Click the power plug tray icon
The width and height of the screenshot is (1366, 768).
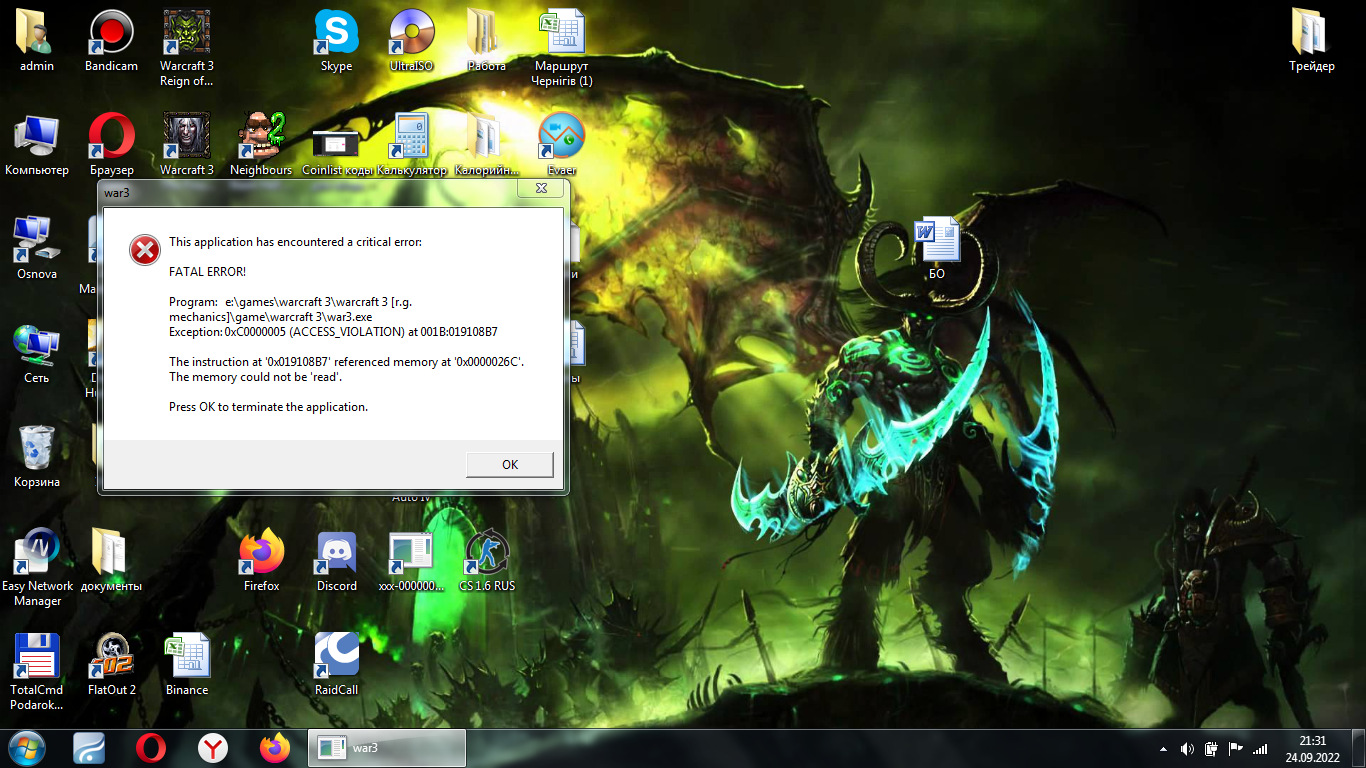pyautogui.click(x=1211, y=748)
